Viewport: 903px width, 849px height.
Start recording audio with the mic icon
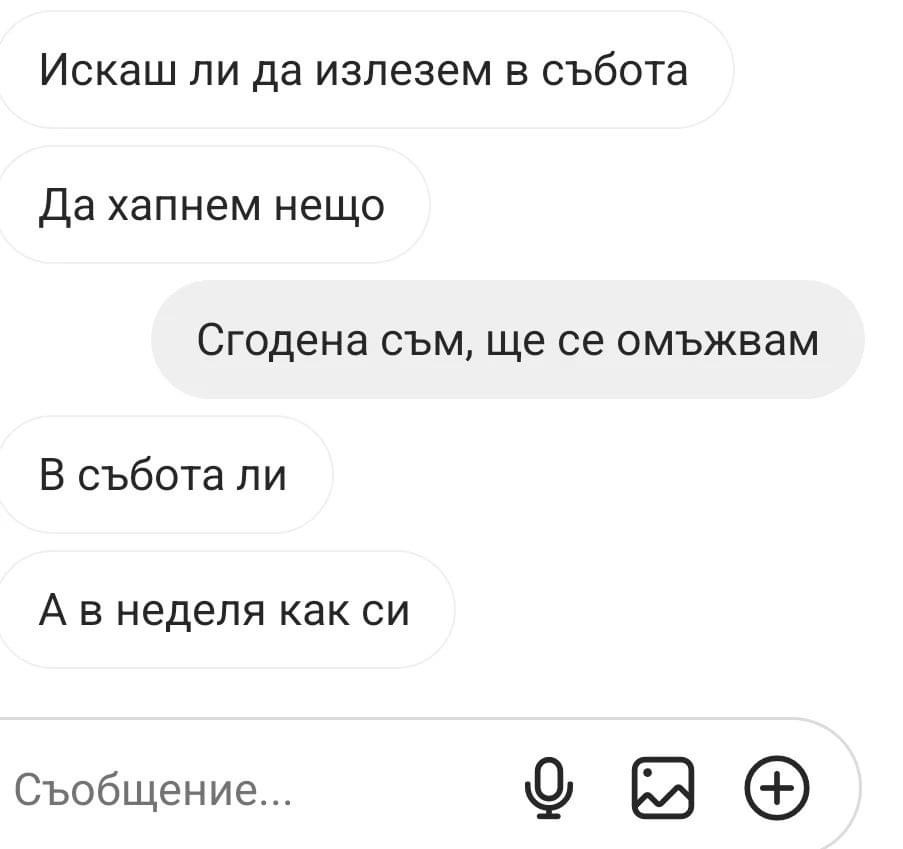coord(548,787)
